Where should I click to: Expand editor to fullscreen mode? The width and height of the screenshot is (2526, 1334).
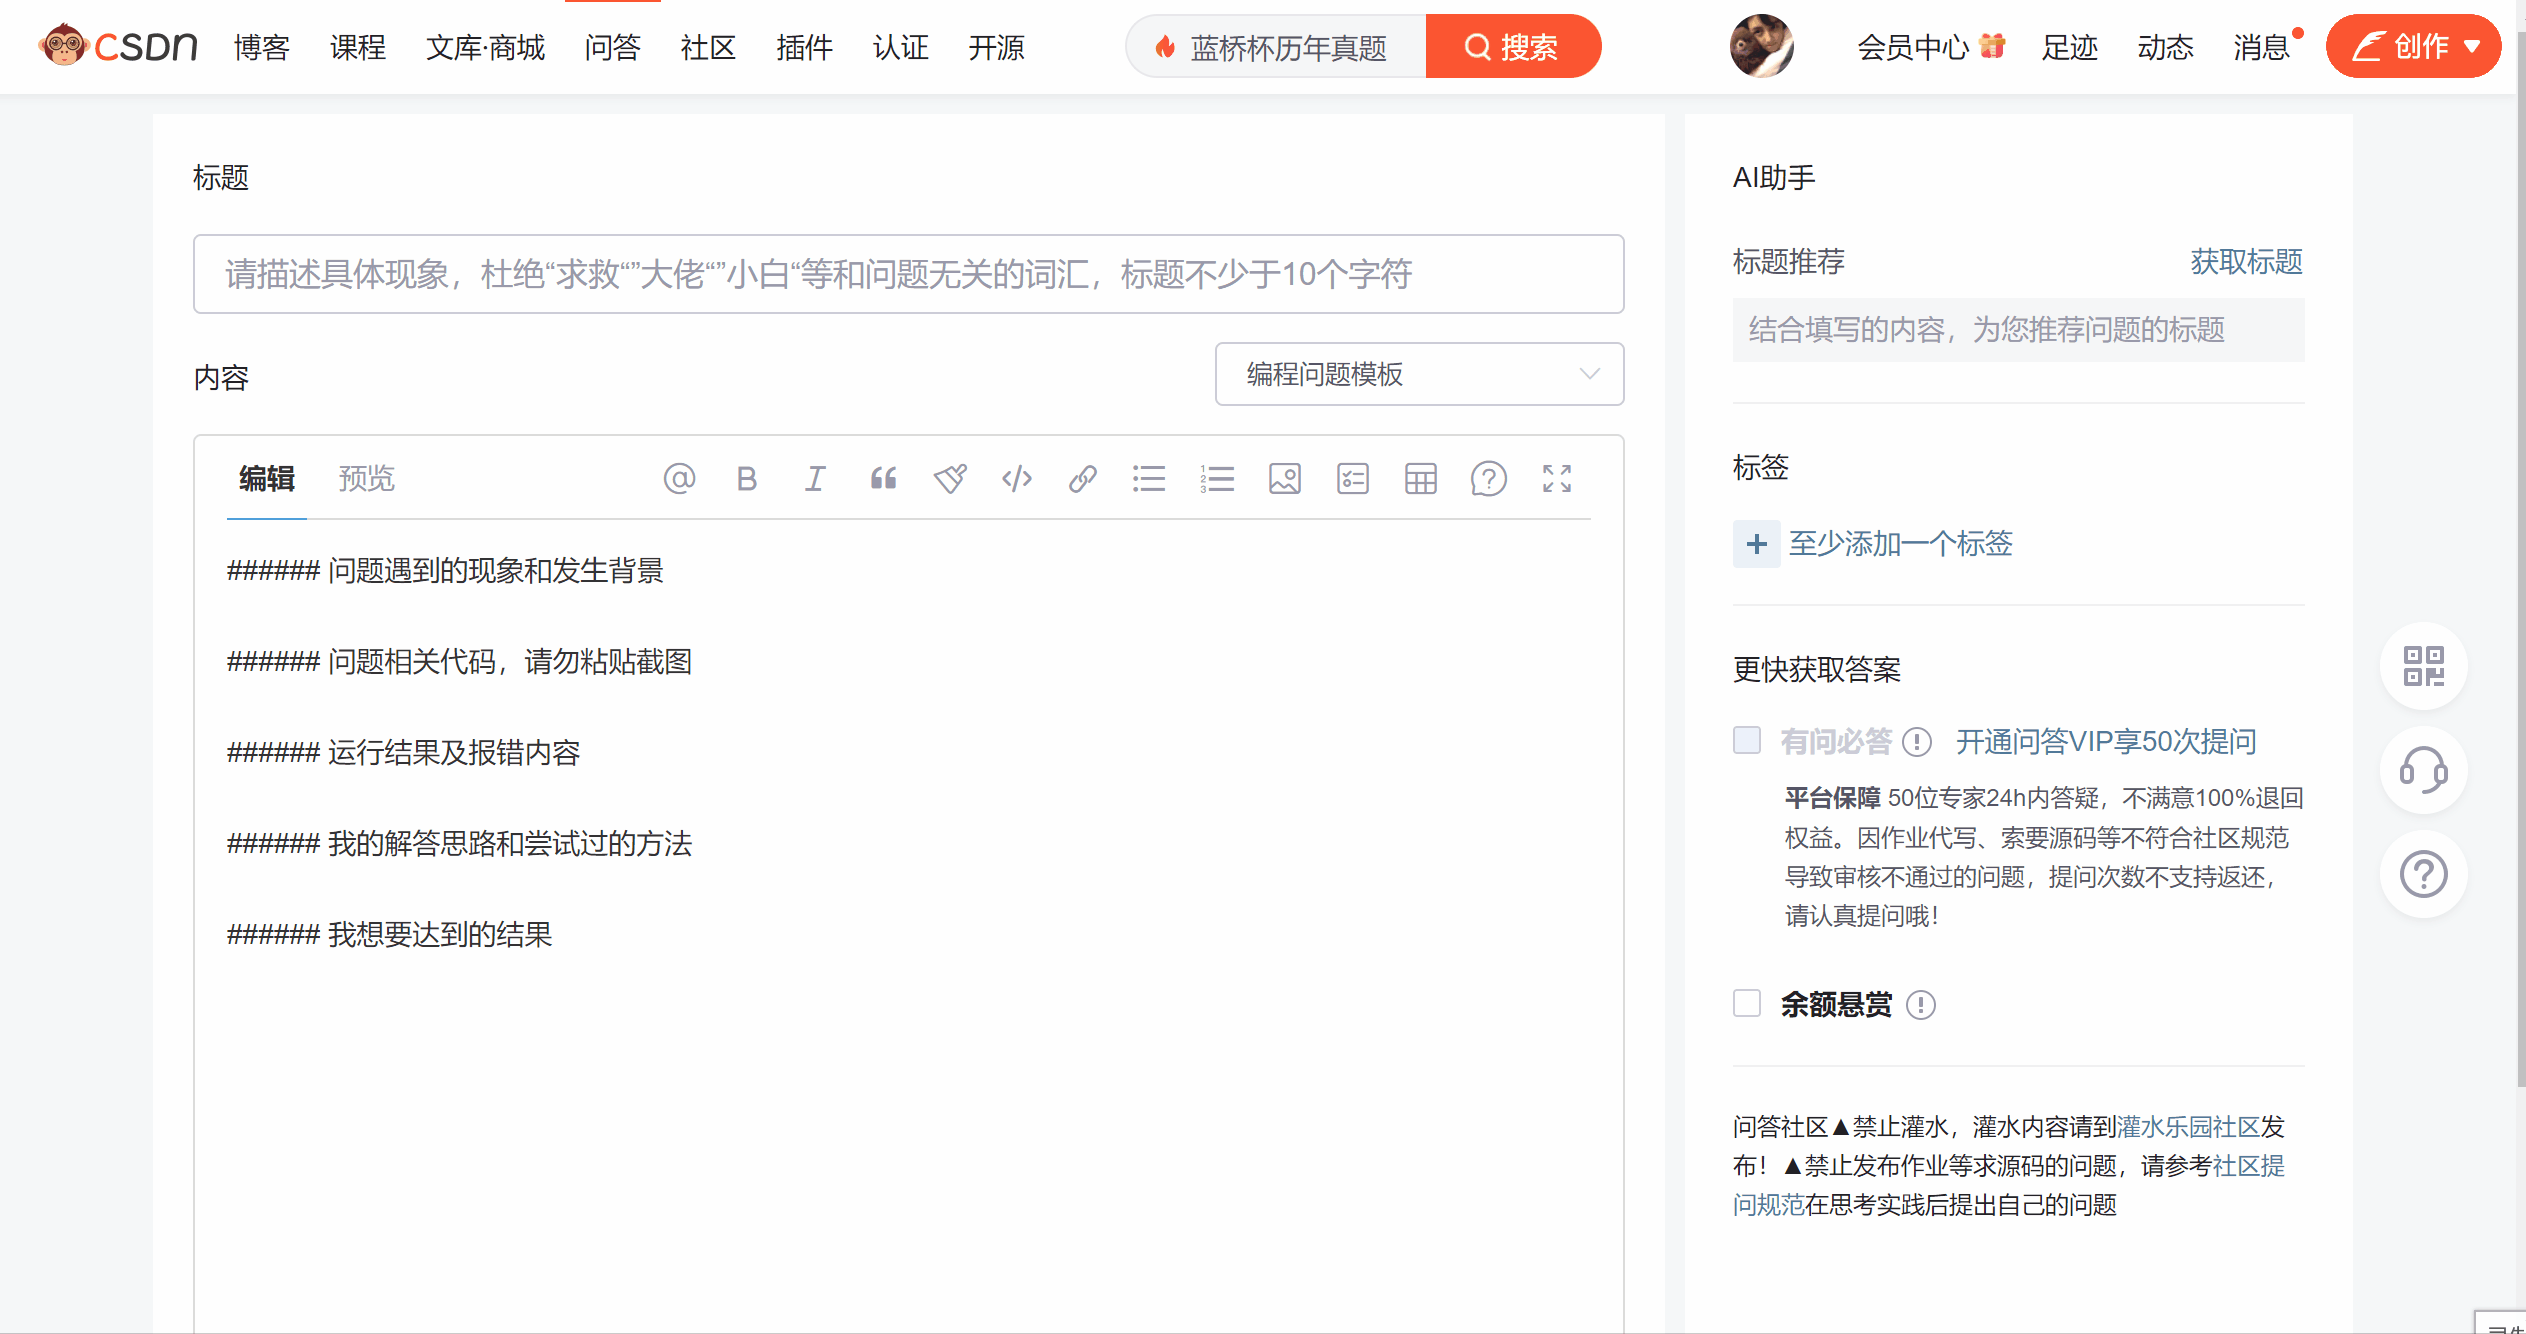click(1556, 479)
